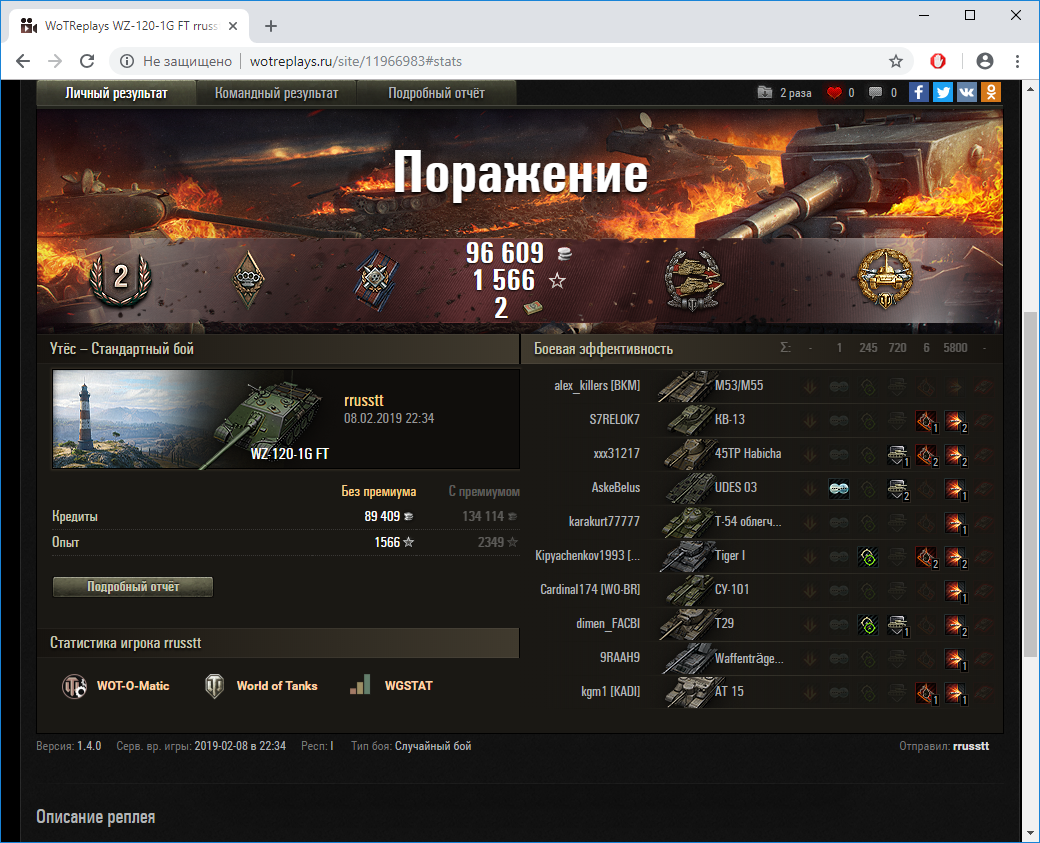
Task: Click the КВ-13 tank icon
Action: (688, 420)
